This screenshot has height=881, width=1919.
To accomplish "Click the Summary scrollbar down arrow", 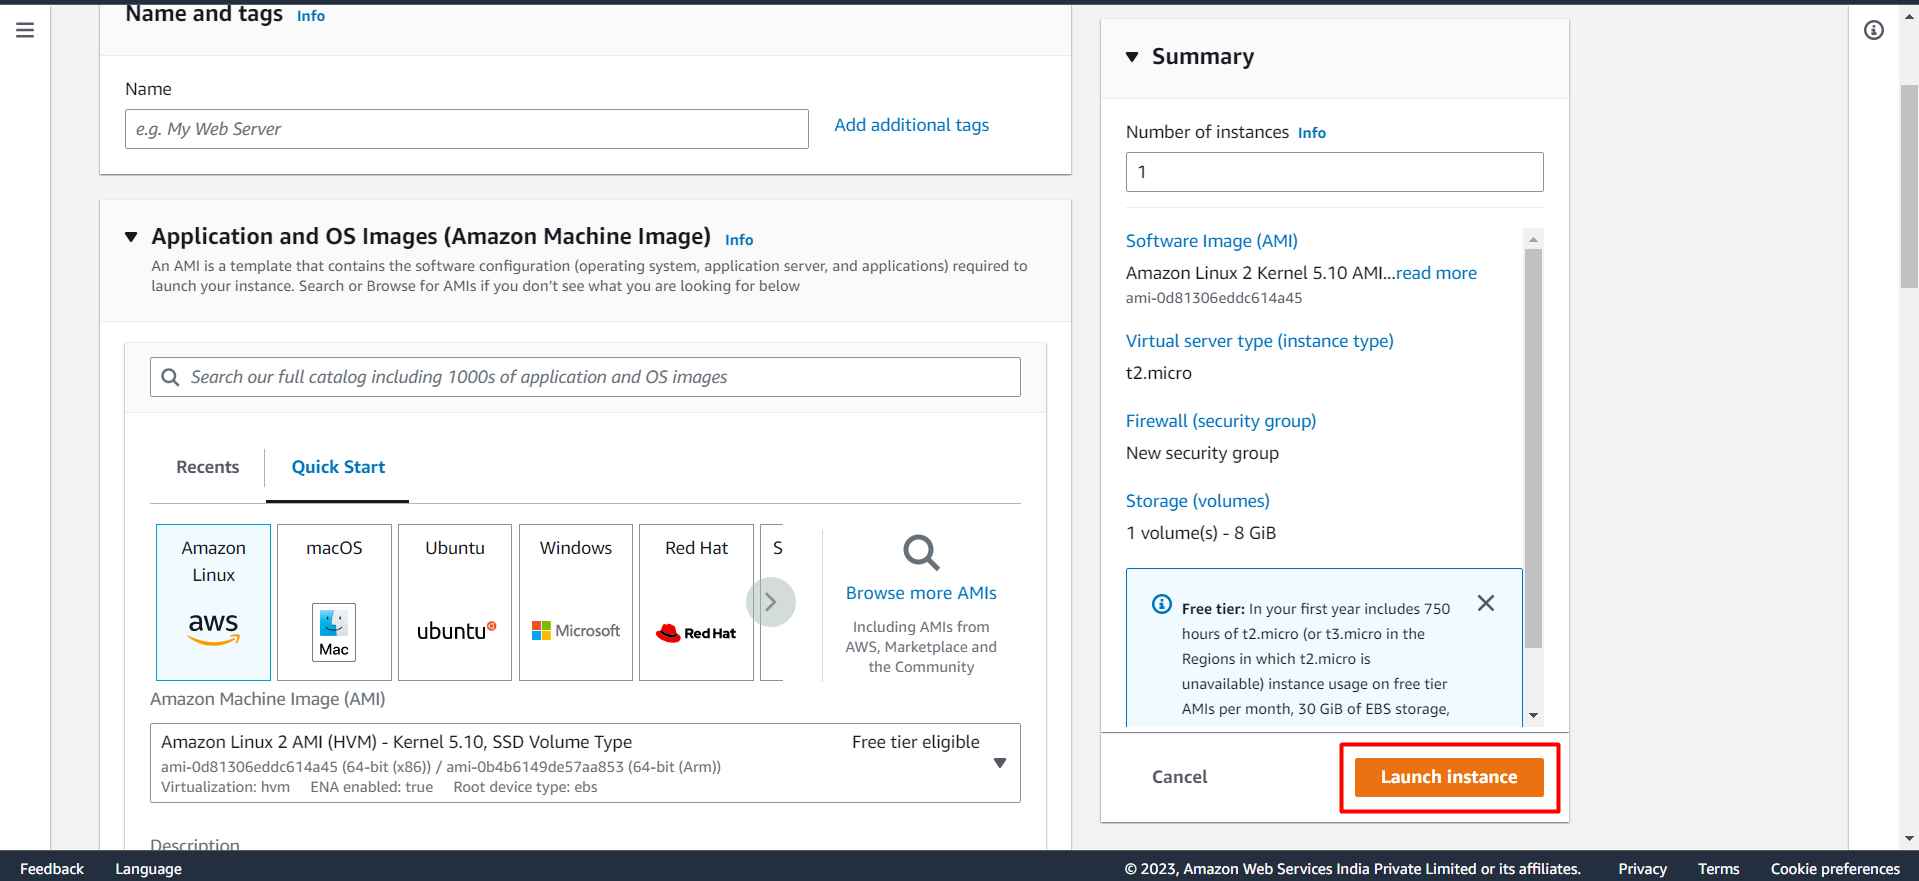I will coord(1533,716).
